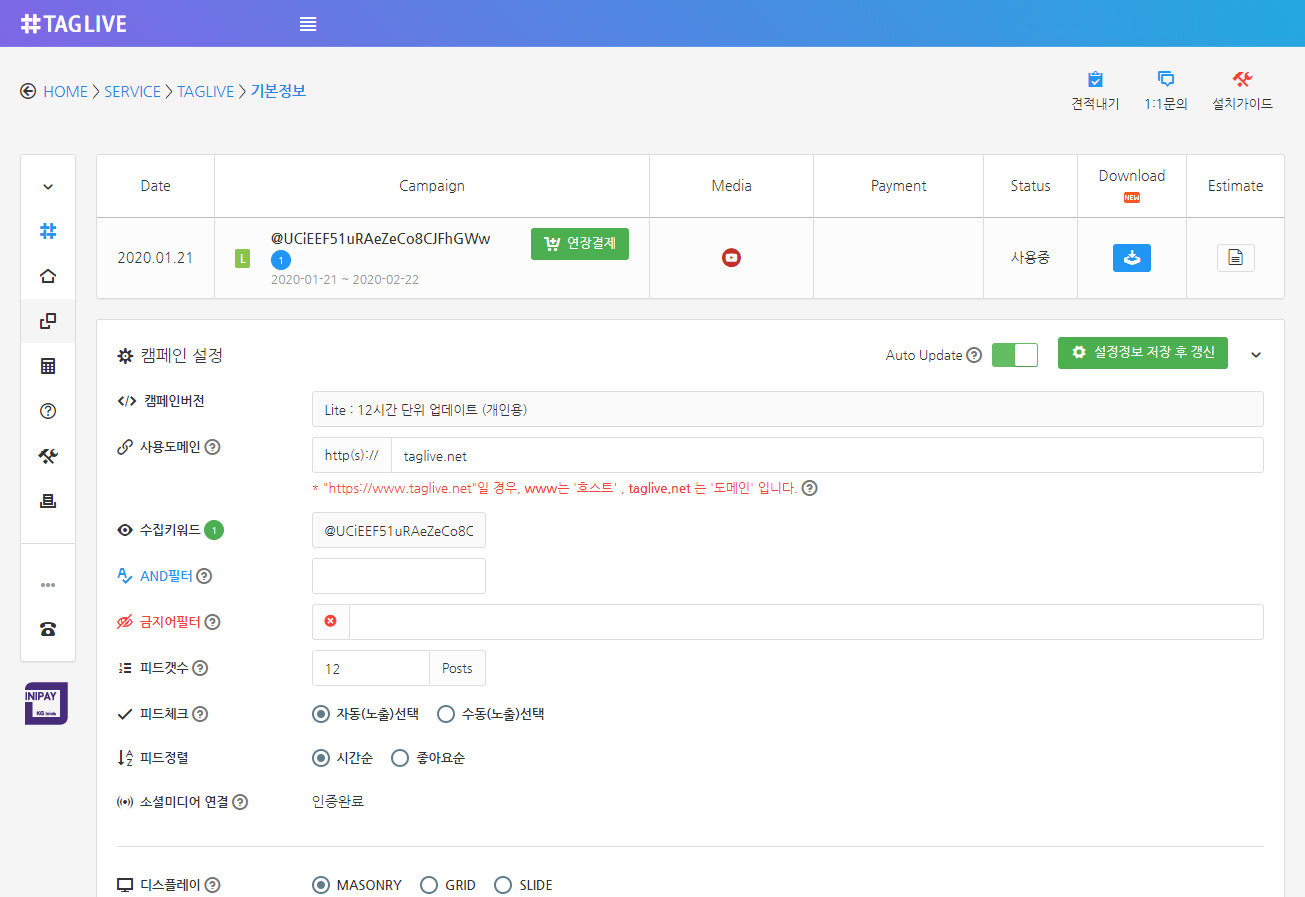This screenshot has height=897, width=1305.
Task: Open 설치가이드 tools icon
Action: 1242,80
